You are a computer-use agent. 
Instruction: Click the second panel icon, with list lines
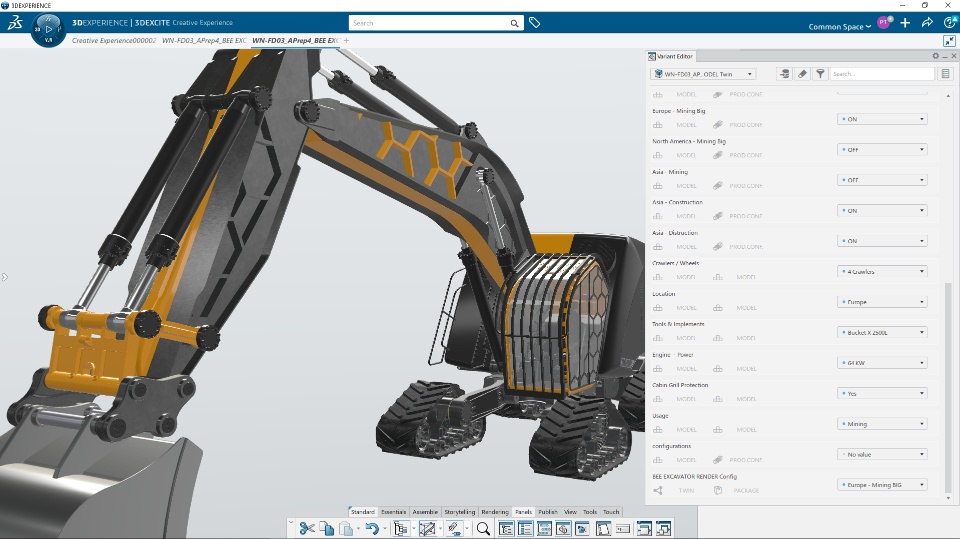pyautogui.click(x=525, y=529)
